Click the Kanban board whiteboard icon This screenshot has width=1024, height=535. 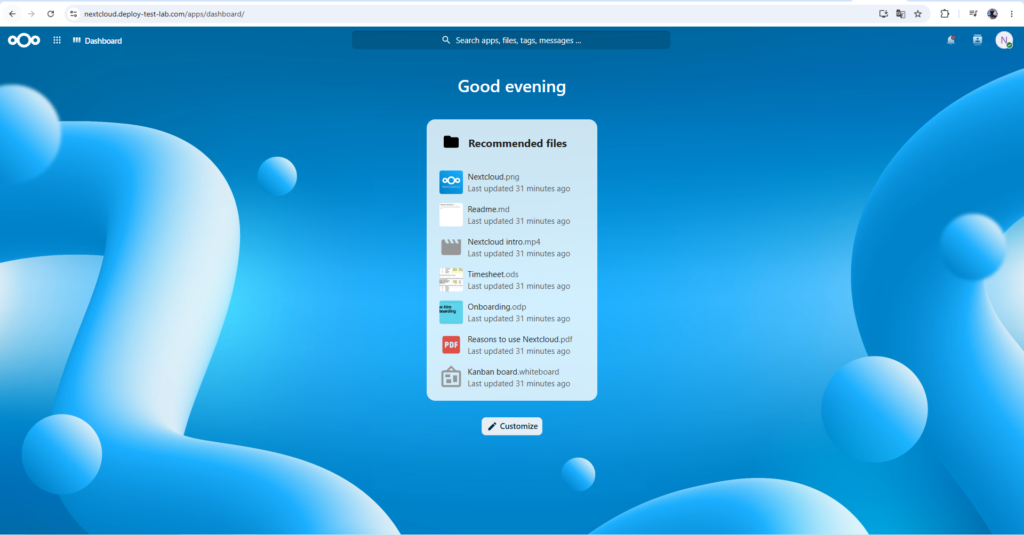pos(451,378)
